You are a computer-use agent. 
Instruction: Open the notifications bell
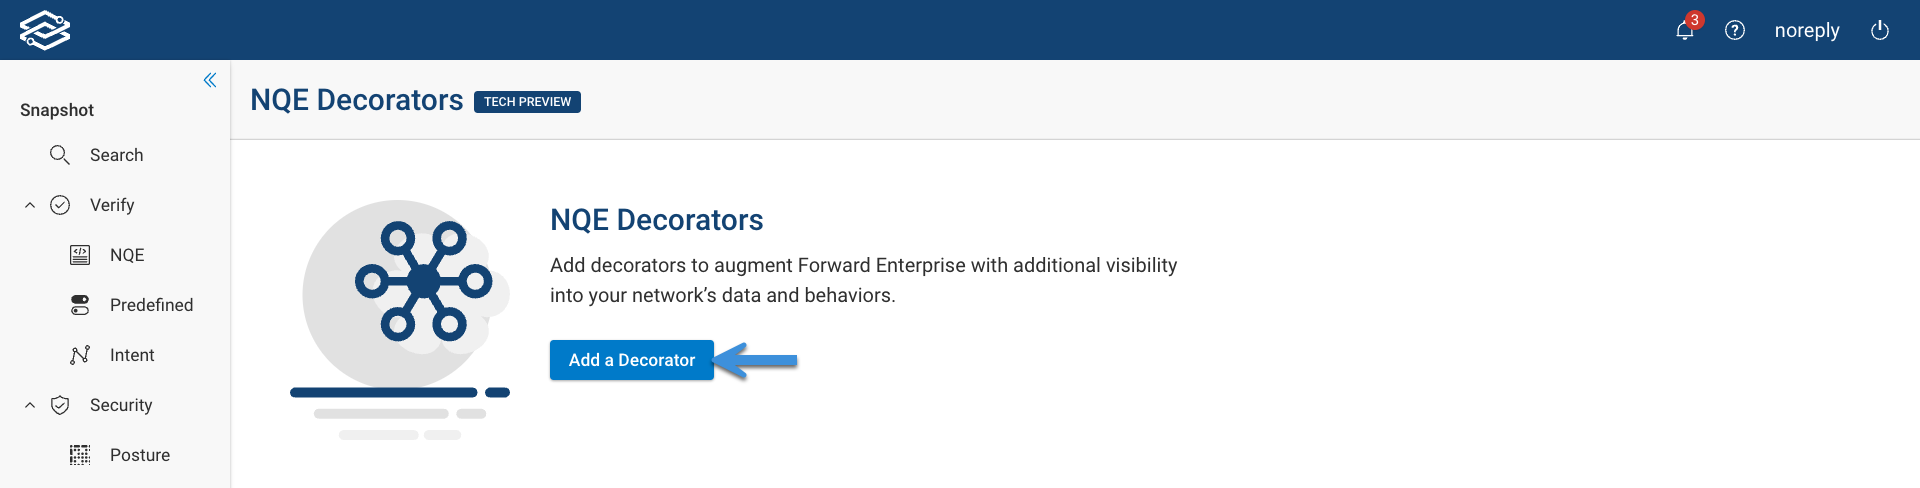click(x=1685, y=30)
